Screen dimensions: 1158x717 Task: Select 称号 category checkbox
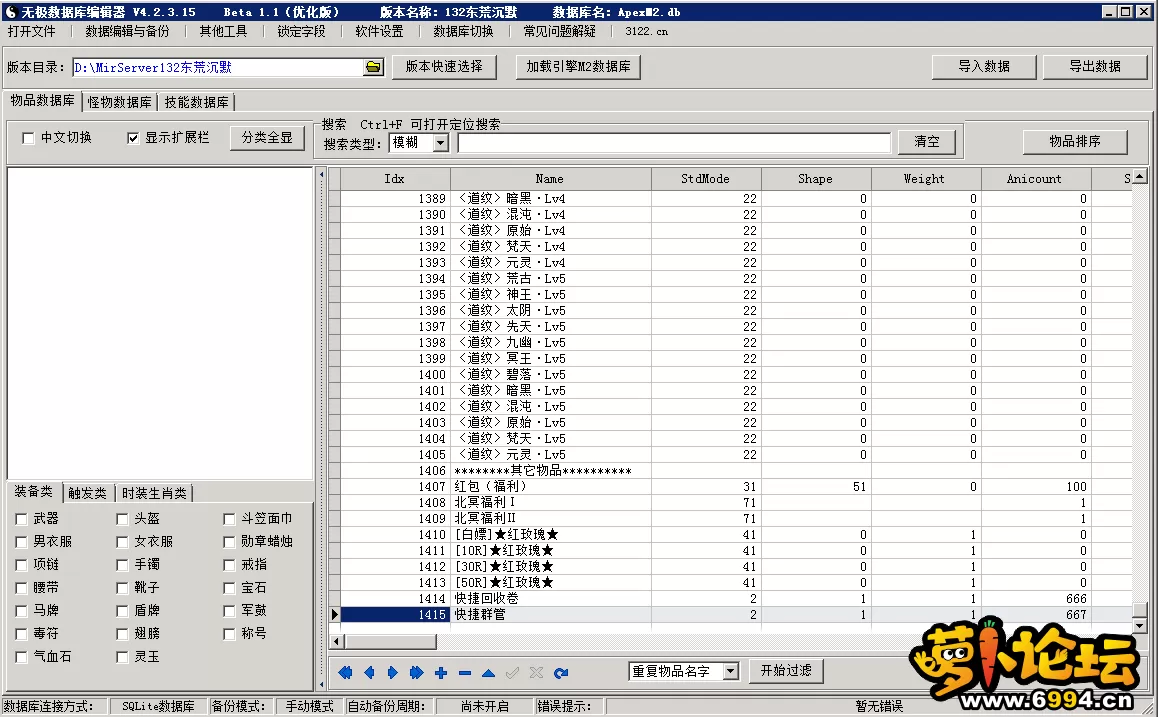click(x=229, y=634)
